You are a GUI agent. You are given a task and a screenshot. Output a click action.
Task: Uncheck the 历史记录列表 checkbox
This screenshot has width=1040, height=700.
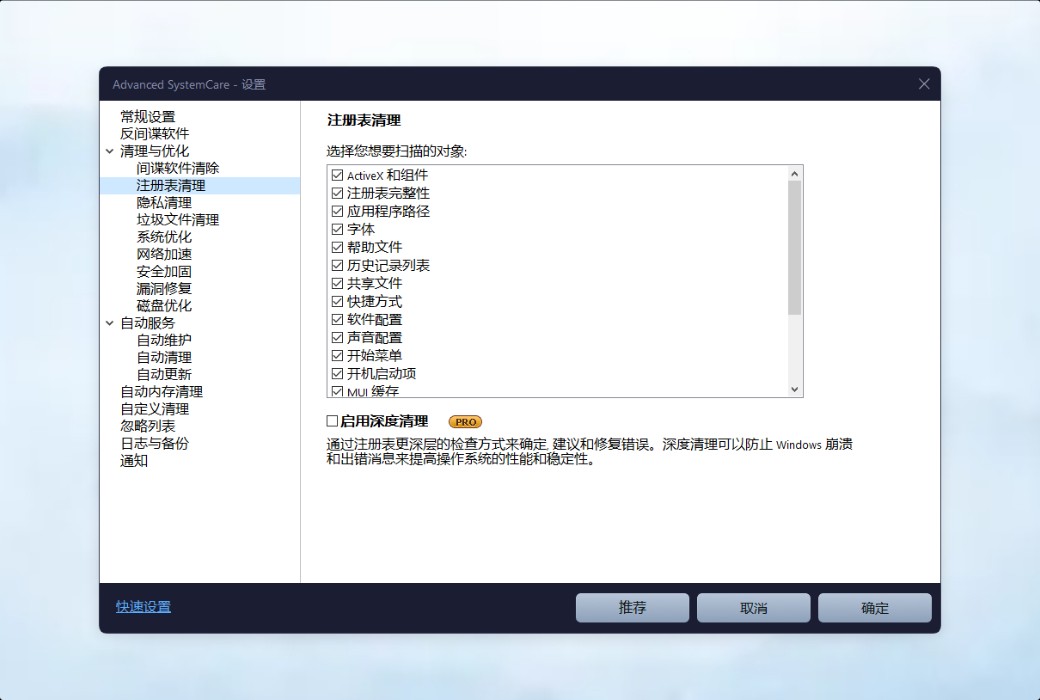337,265
